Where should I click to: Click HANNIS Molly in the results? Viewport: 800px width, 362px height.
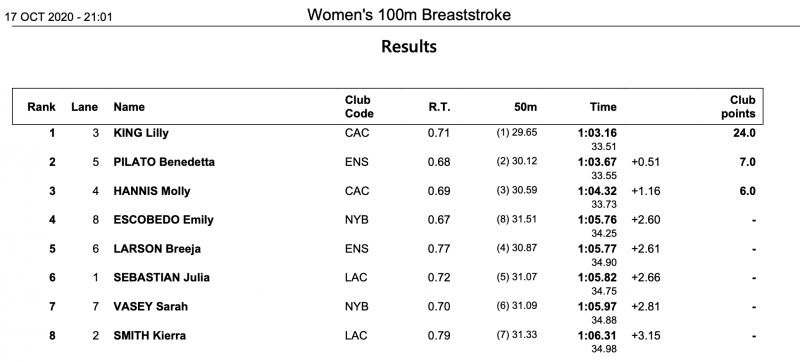(152, 191)
